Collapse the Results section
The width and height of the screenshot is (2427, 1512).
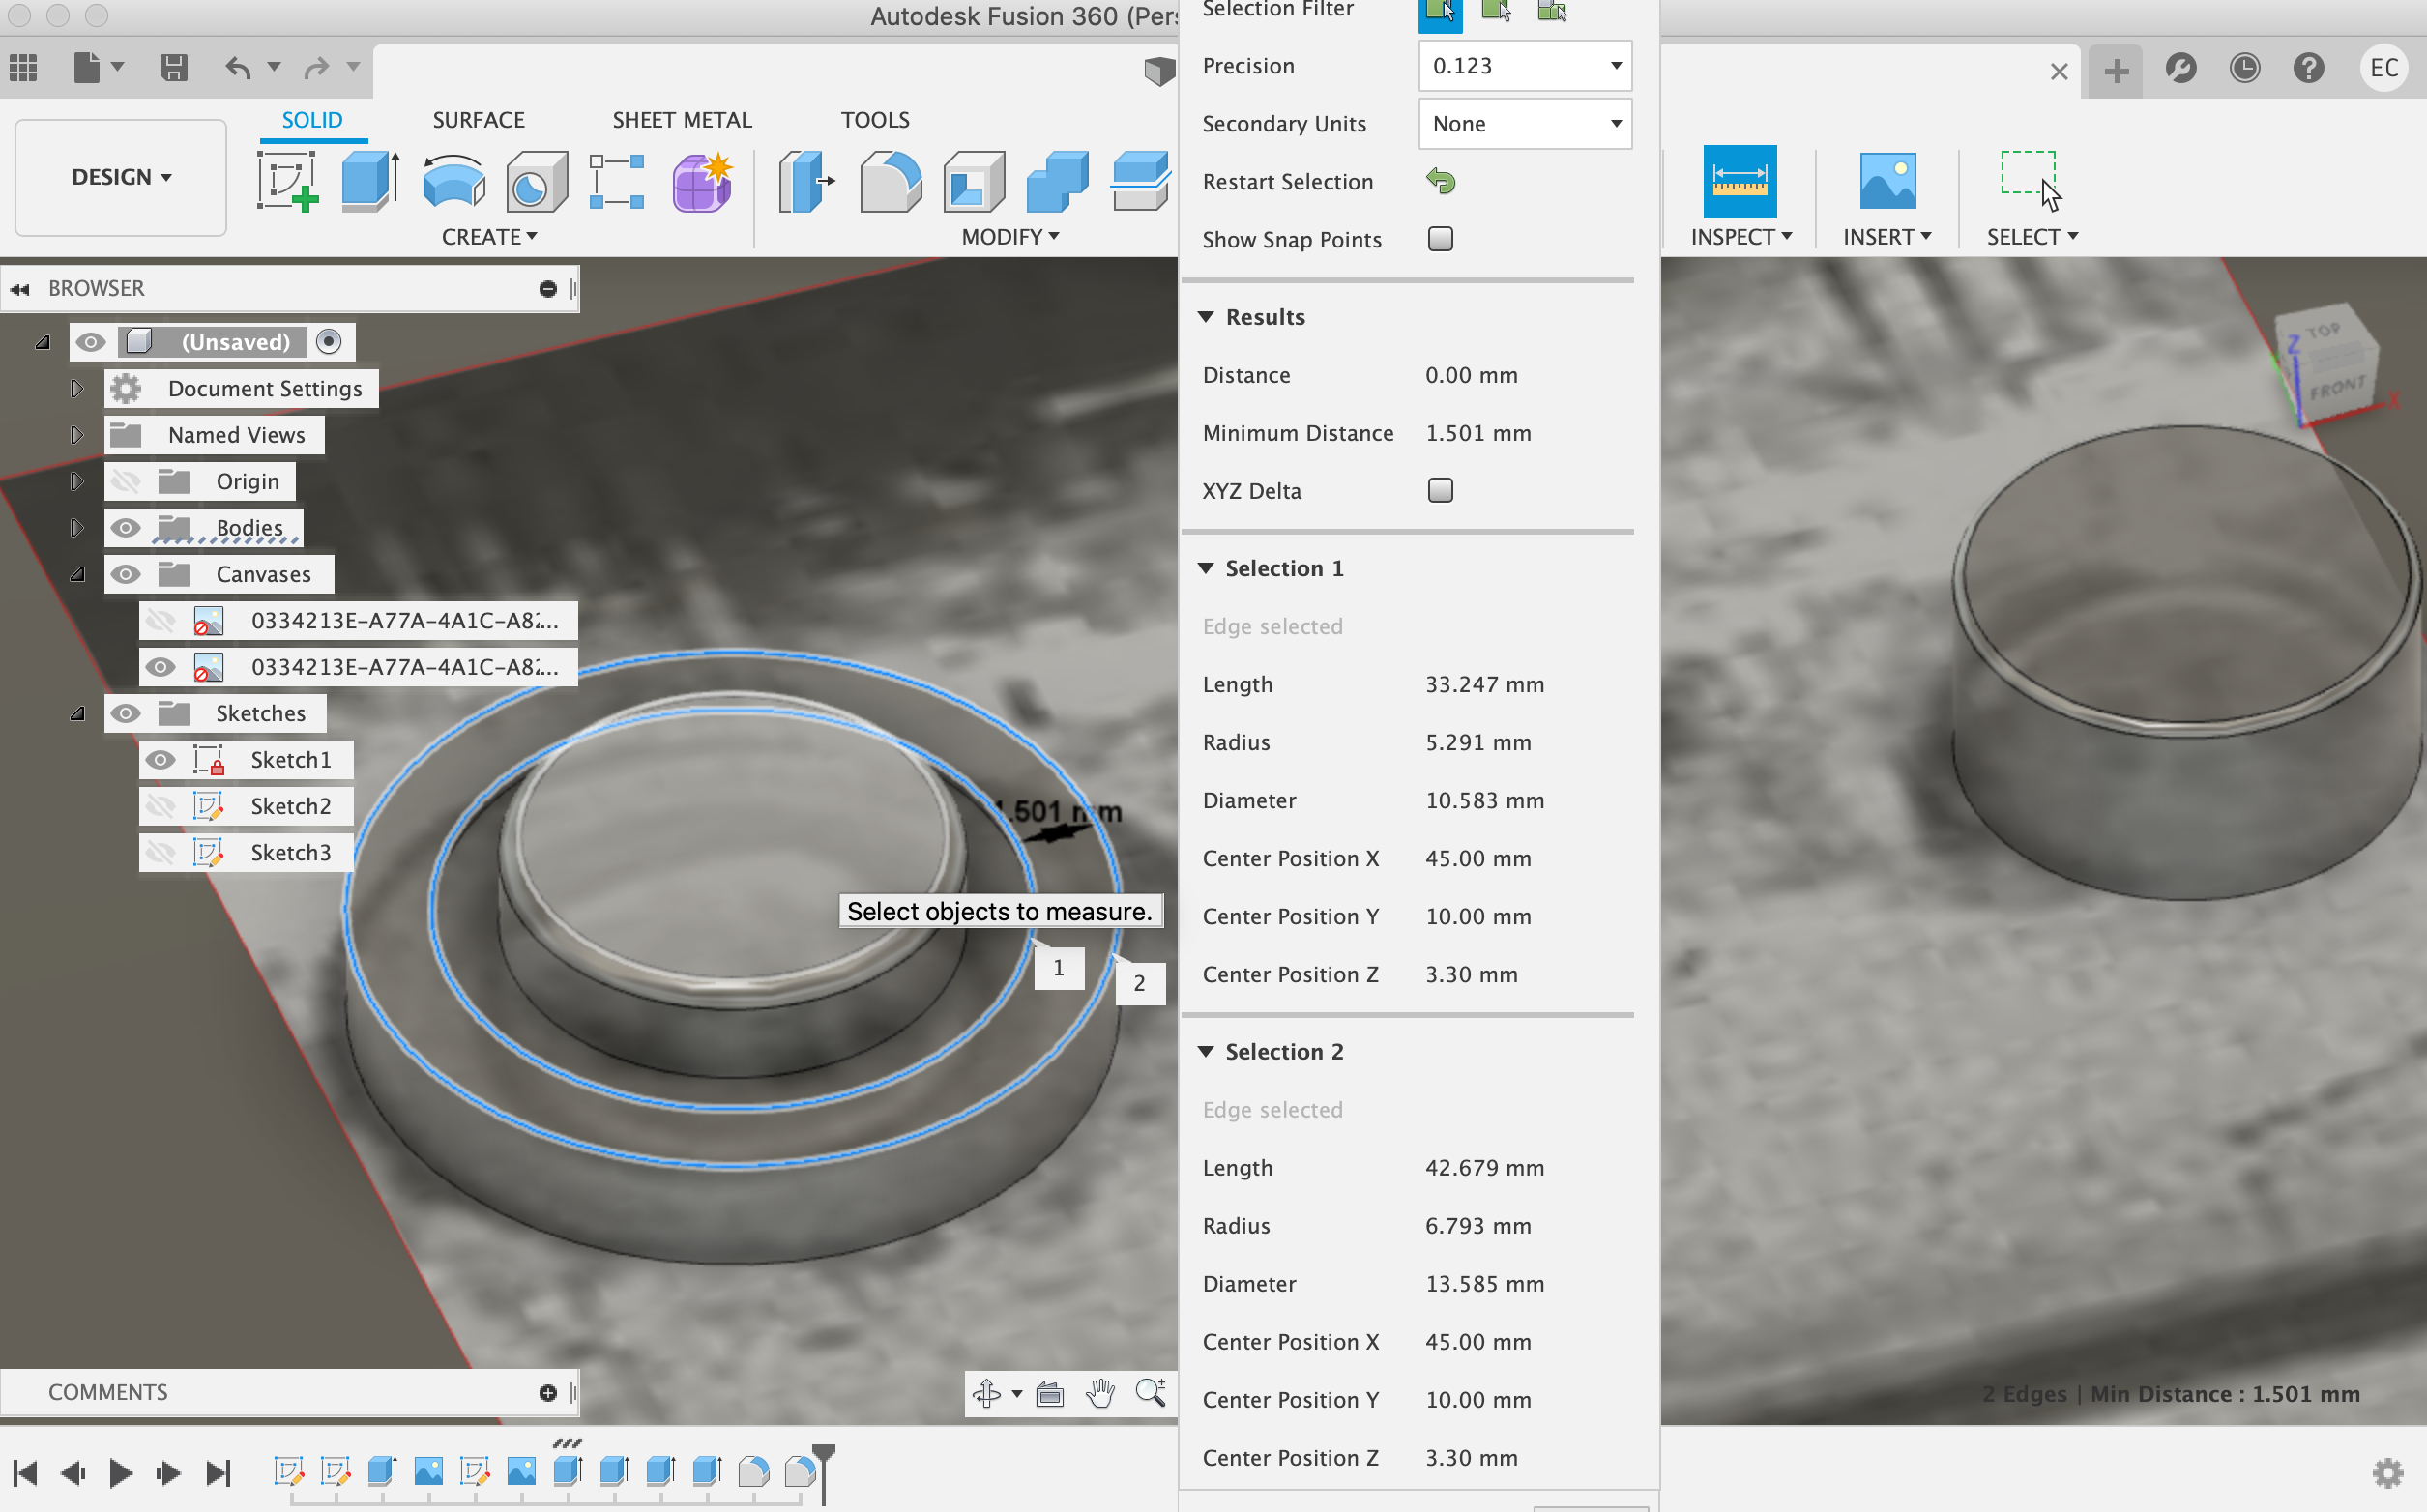point(1206,317)
